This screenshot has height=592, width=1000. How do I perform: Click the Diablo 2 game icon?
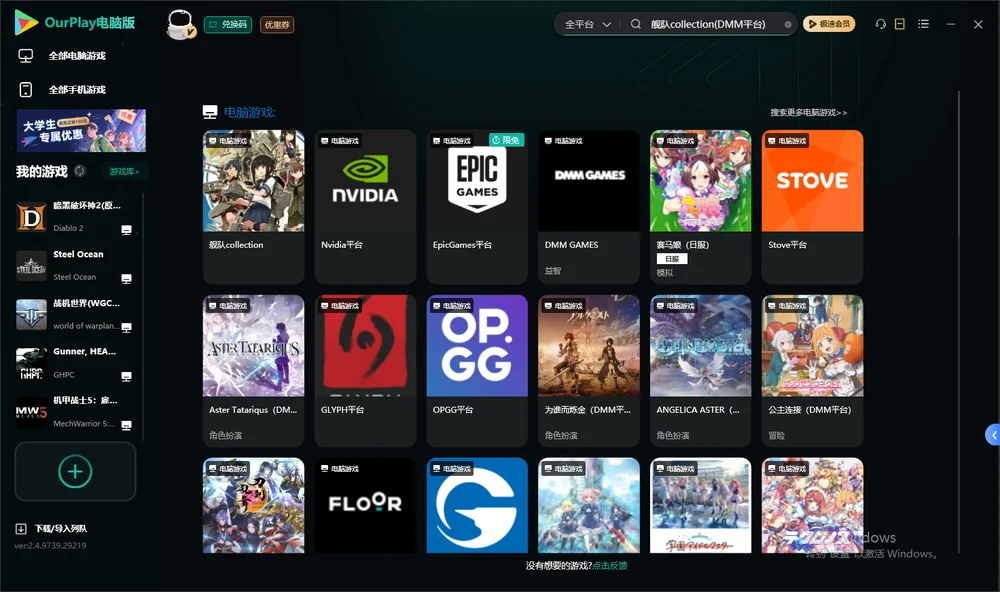(31, 217)
